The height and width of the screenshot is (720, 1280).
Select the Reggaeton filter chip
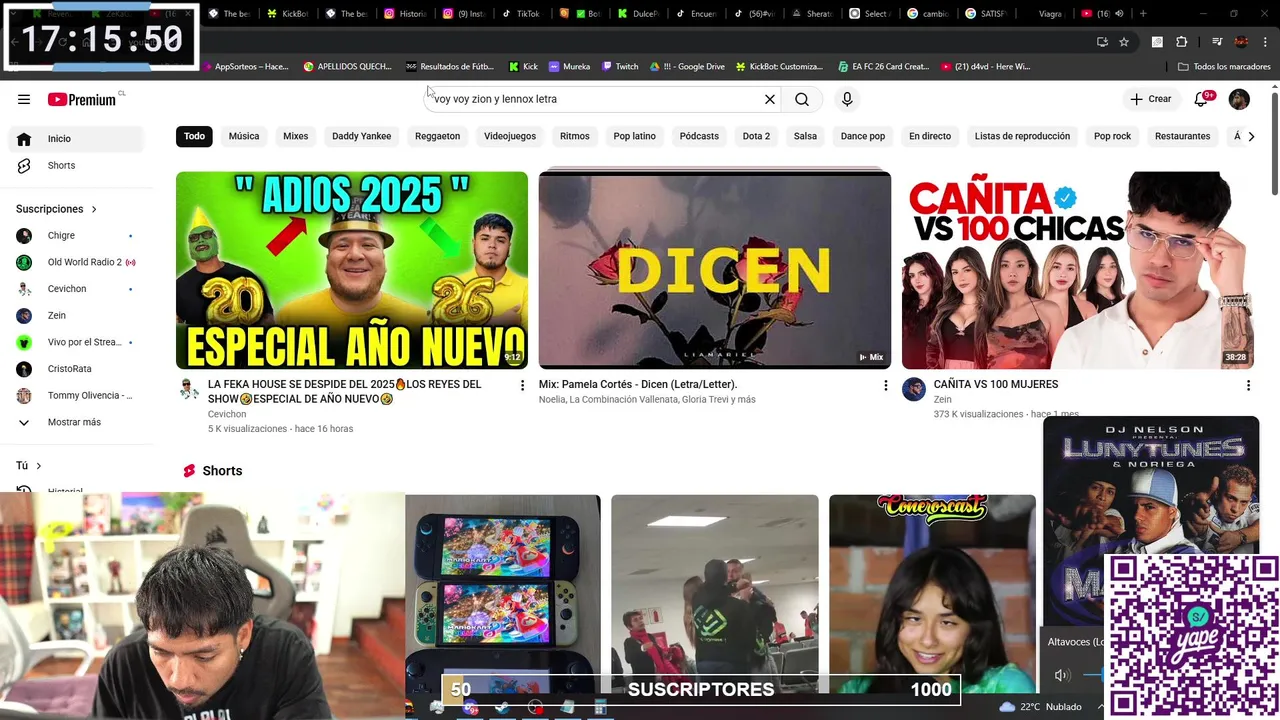click(x=438, y=136)
